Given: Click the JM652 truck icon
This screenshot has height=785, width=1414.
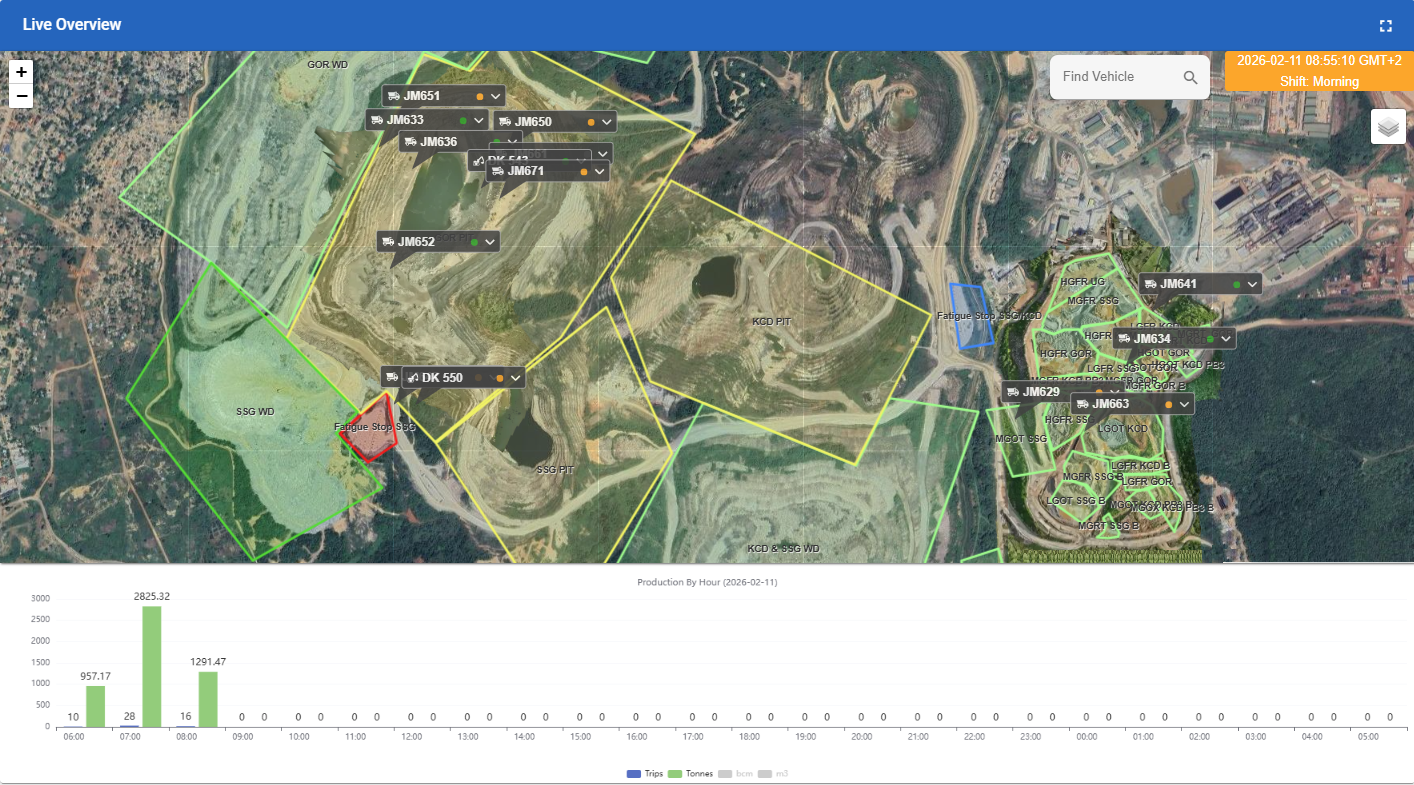Looking at the screenshot, I should (388, 242).
